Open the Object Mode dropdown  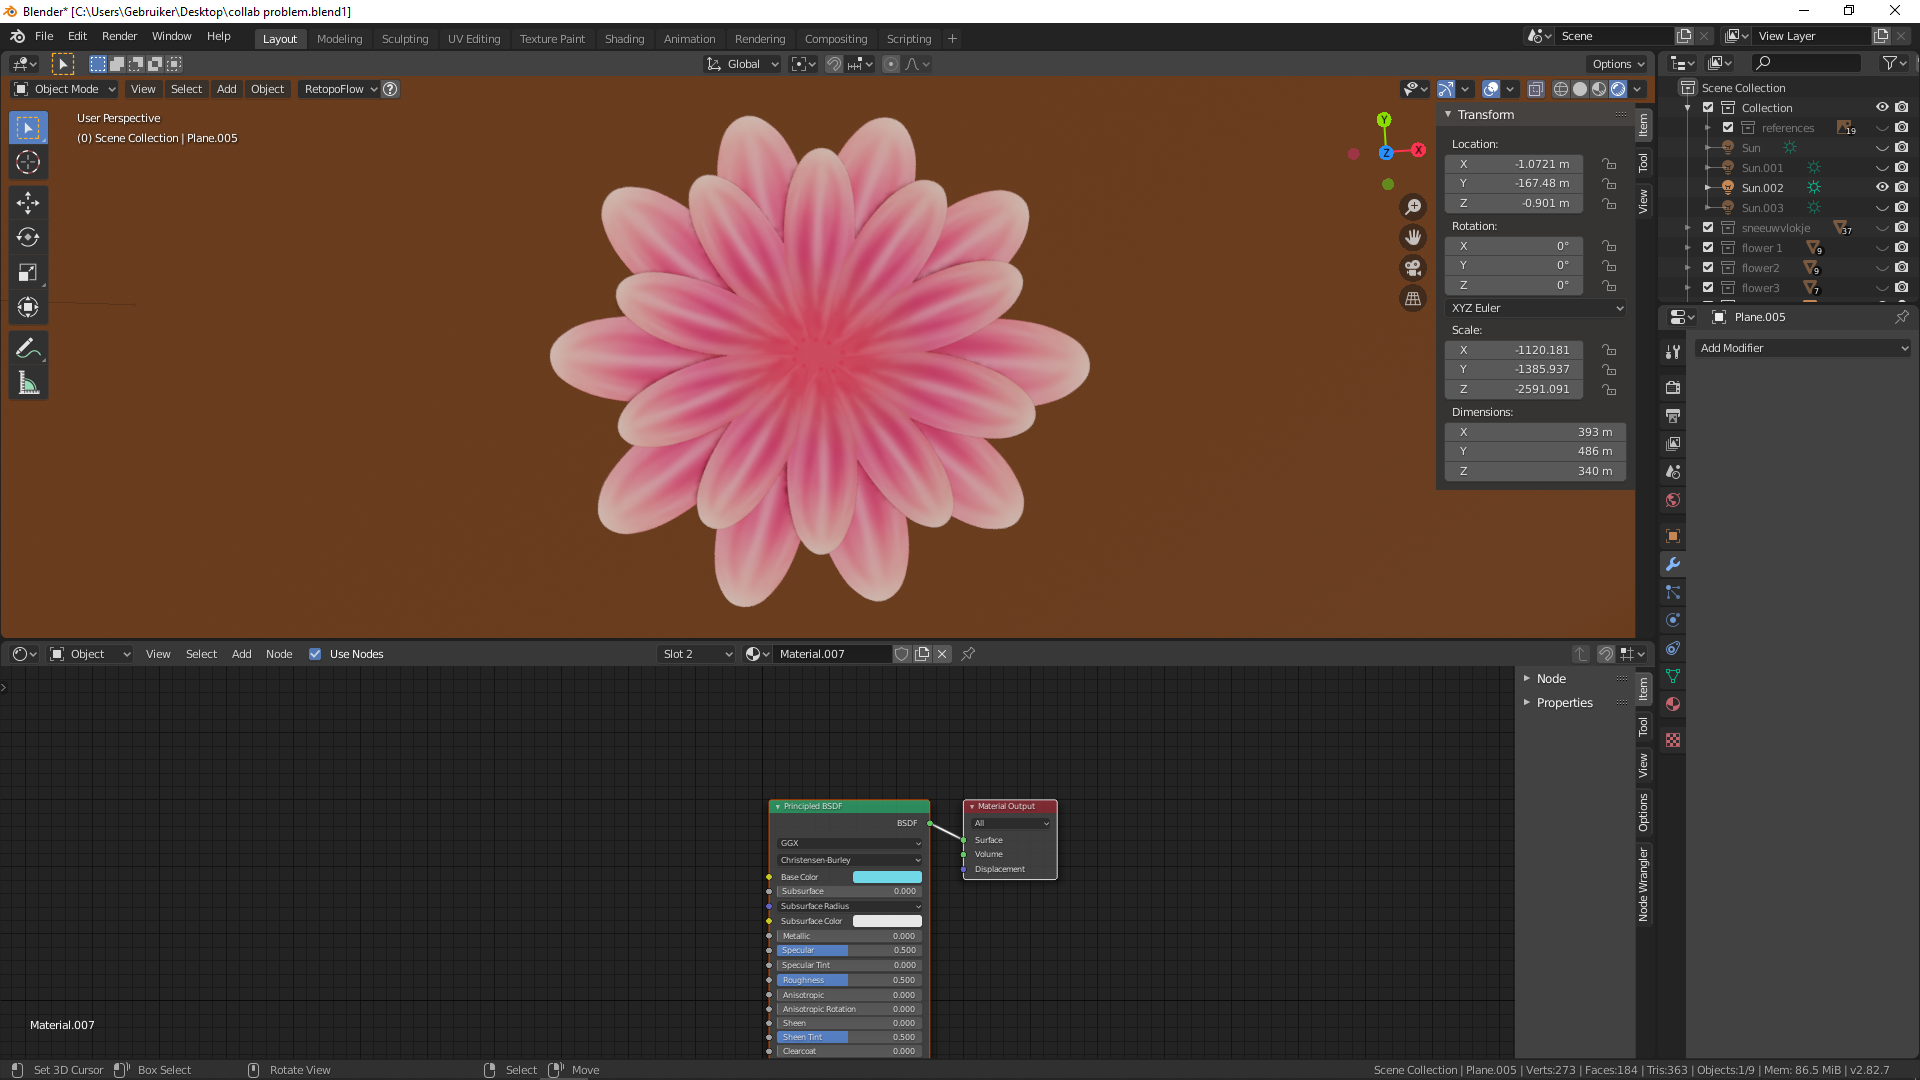pos(65,89)
